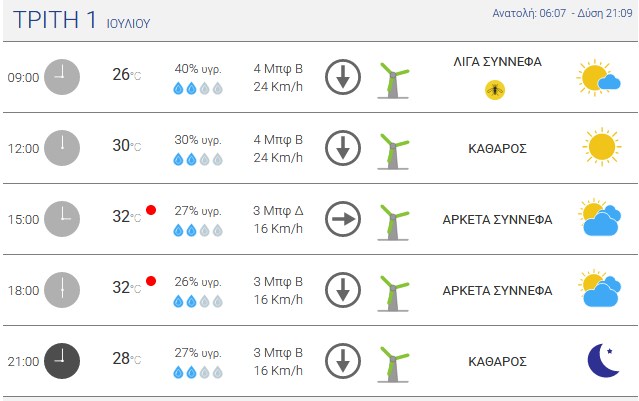639x401 pixels.
Task: Click the cloudy weather icon at 15:00
Action: coord(599,217)
